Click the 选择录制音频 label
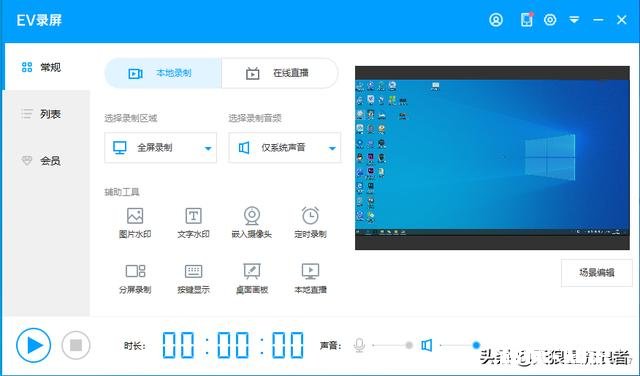Viewport: 640px width, 376px height. point(255,118)
